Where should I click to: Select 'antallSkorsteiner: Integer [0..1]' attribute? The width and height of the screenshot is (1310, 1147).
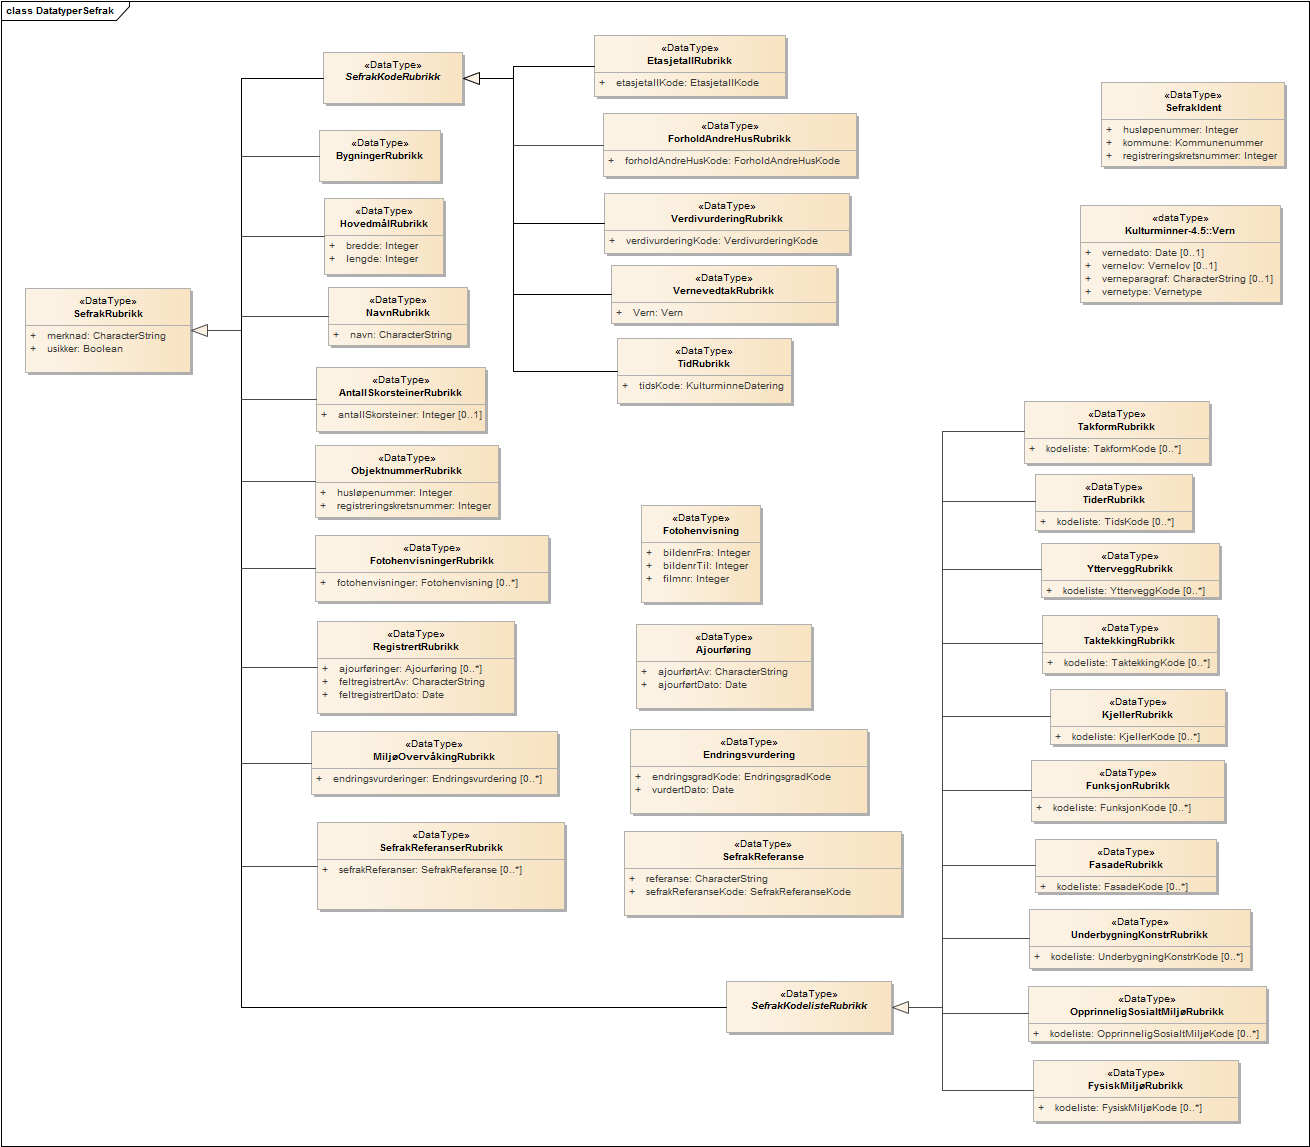[410, 415]
